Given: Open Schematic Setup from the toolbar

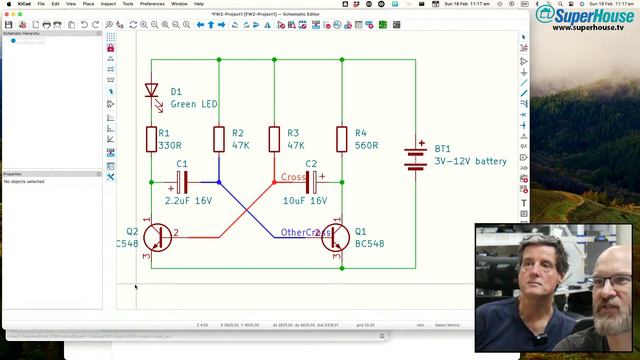Looking at the screenshot, I should [x=22, y=25].
